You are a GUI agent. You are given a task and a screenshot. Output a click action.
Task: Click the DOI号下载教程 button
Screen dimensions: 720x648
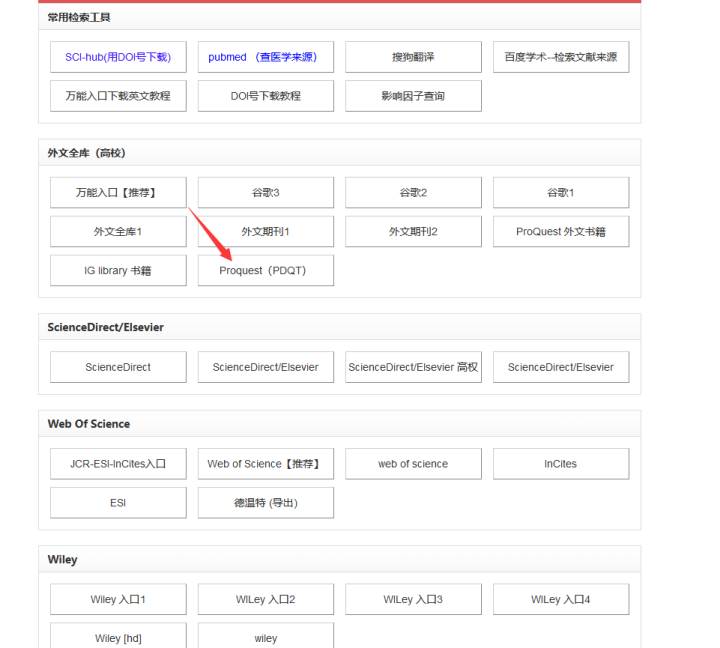pos(265,96)
